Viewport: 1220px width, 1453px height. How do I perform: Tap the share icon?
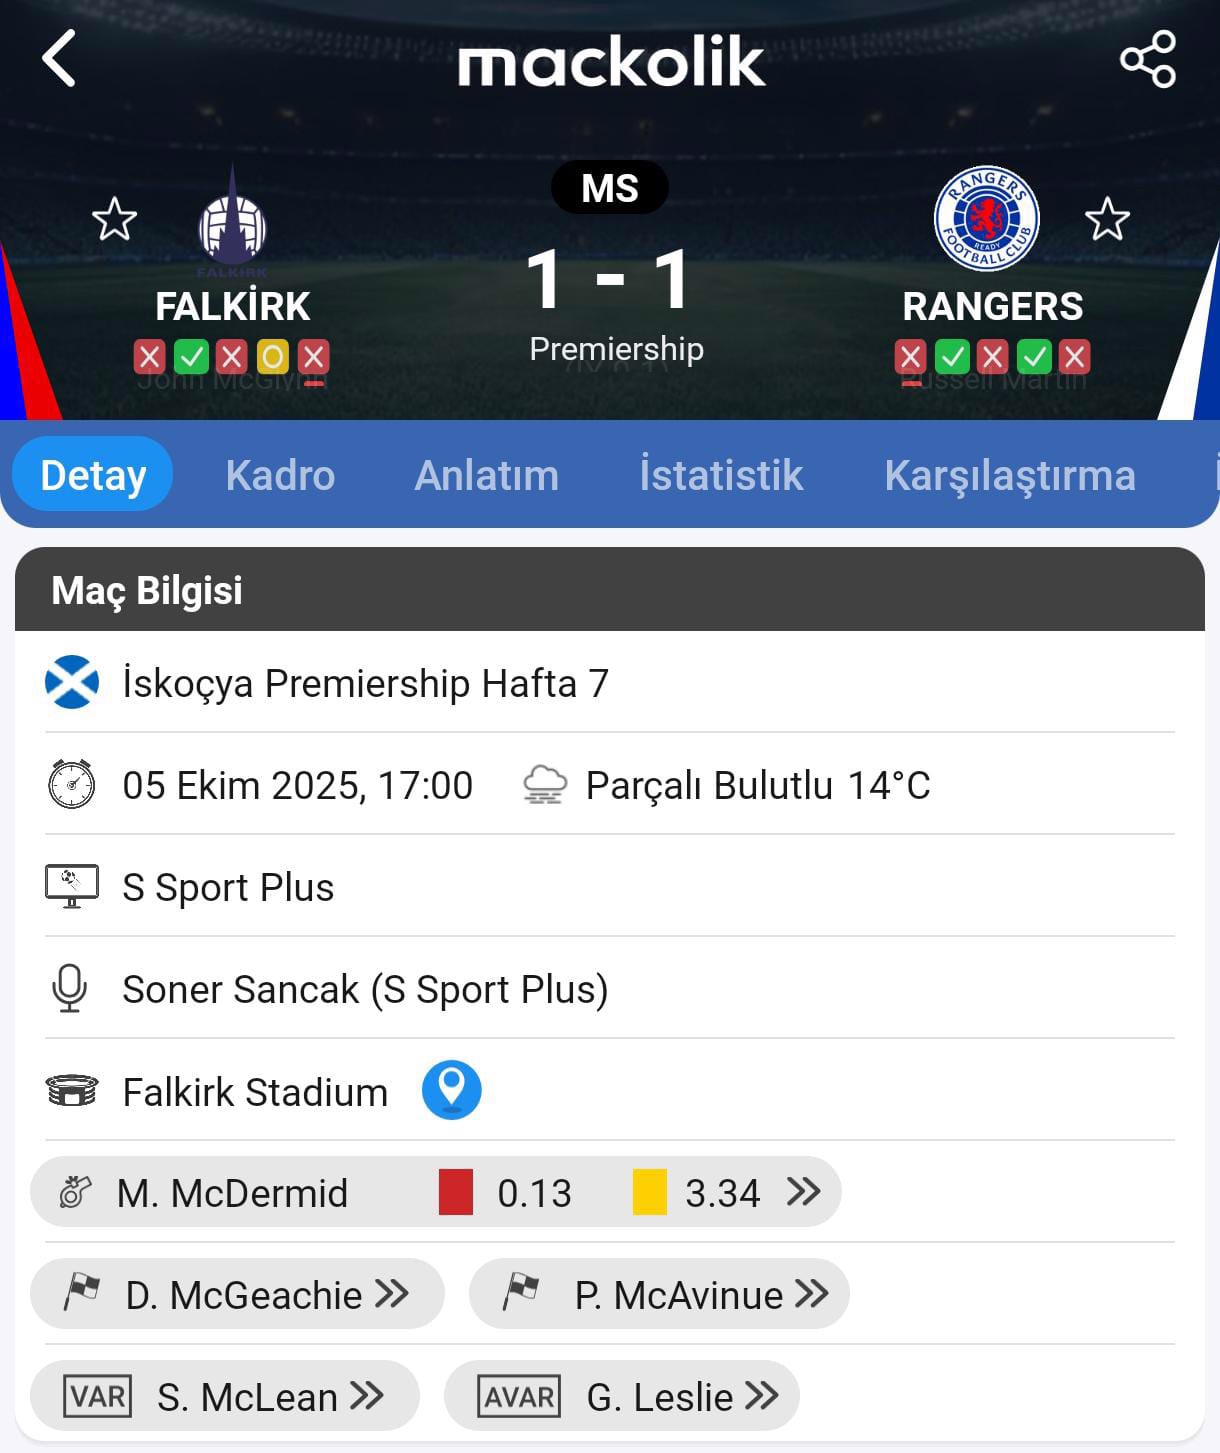pos(1147,59)
